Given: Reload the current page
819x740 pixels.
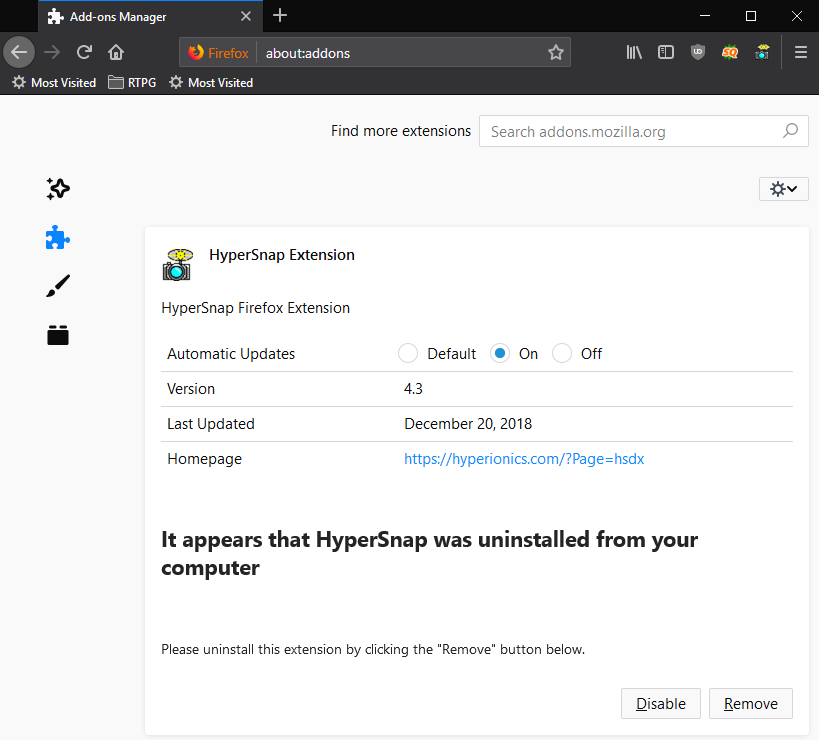Looking at the screenshot, I should (84, 52).
